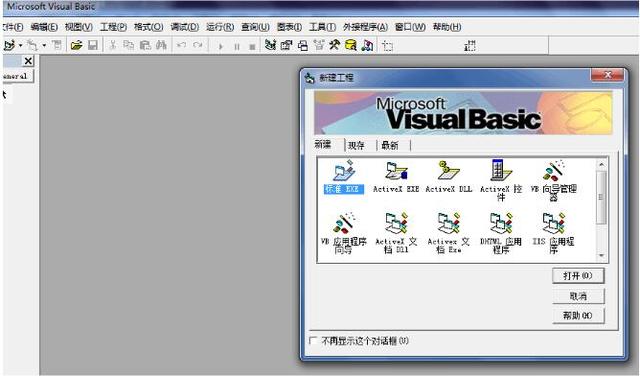The height and width of the screenshot is (377, 640).
Task: Open the Form Layout Window icon
Action: point(302,45)
